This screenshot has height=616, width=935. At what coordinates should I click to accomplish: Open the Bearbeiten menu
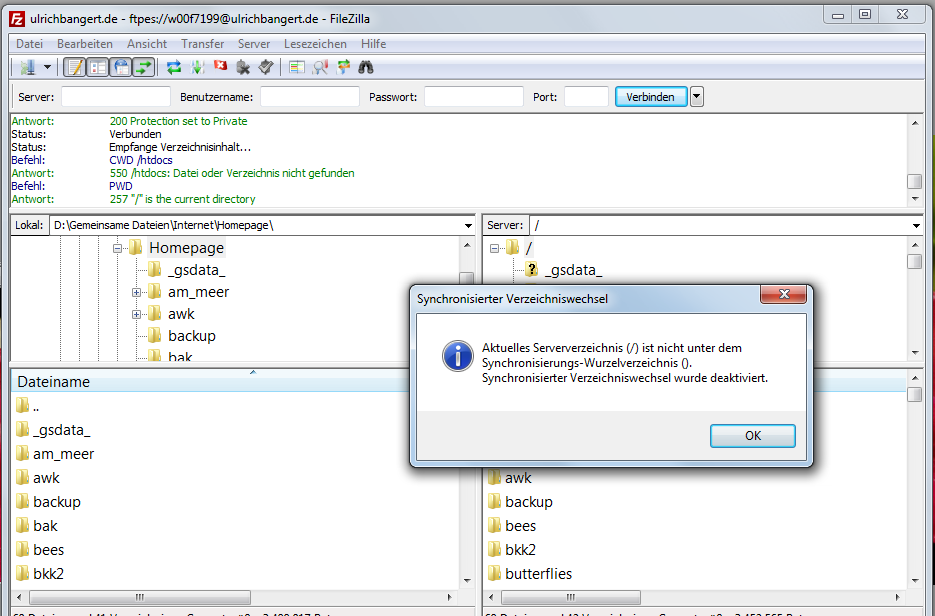pos(85,44)
